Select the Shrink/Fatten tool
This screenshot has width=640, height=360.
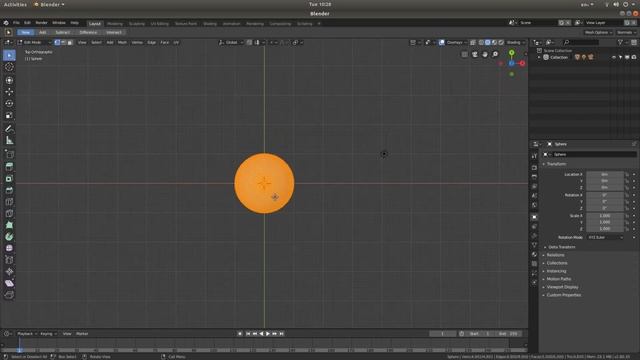pos(9,271)
